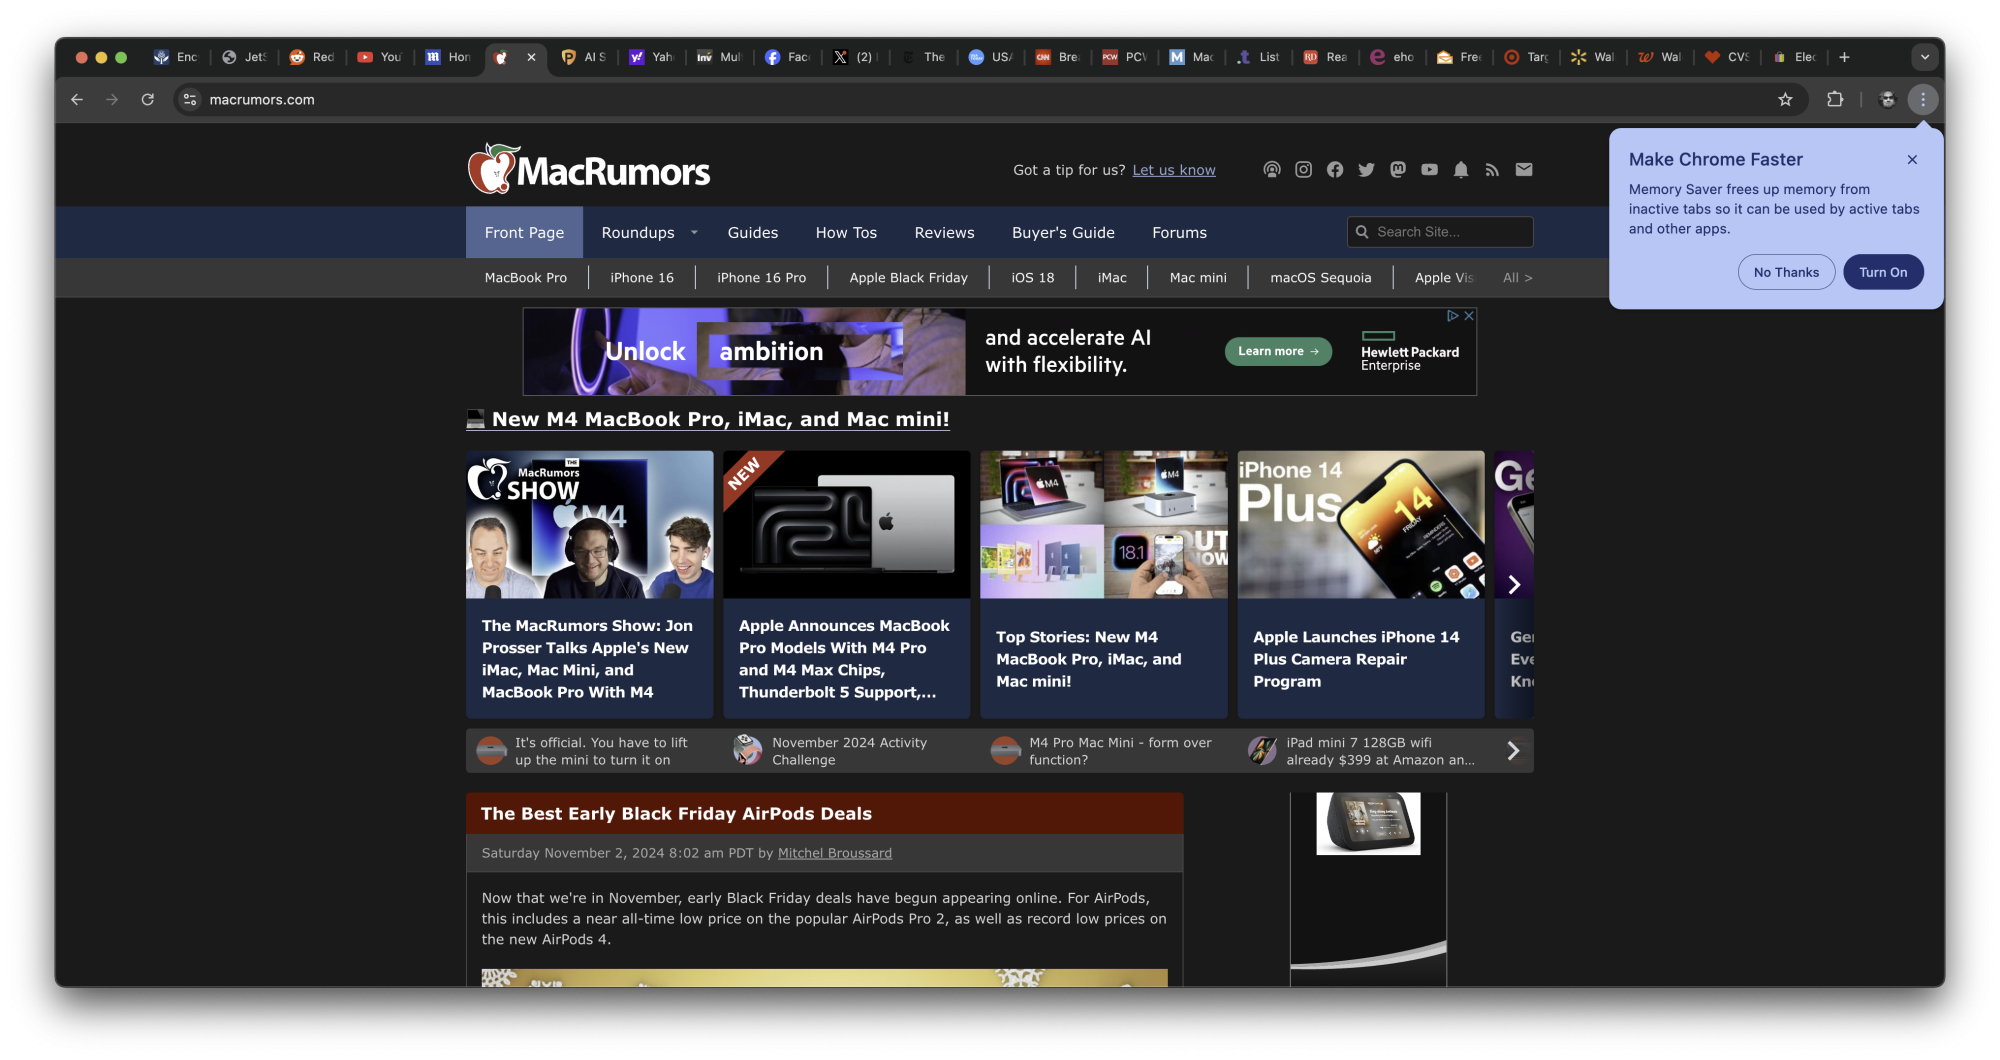Screen dimensions: 2000x1060
Task: Open the Forums nav item
Action: click(1179, 232)
